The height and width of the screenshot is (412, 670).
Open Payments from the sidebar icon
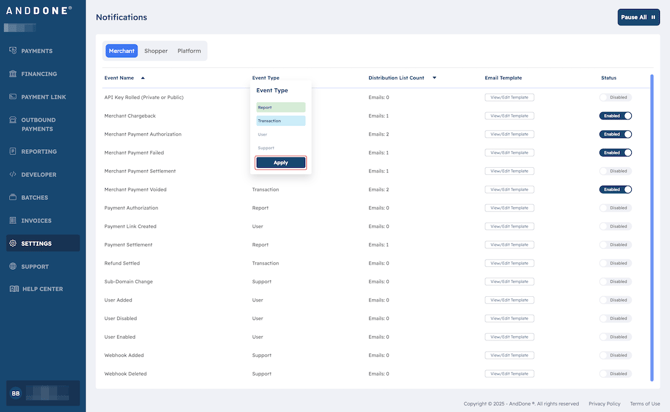click(13, 51)
